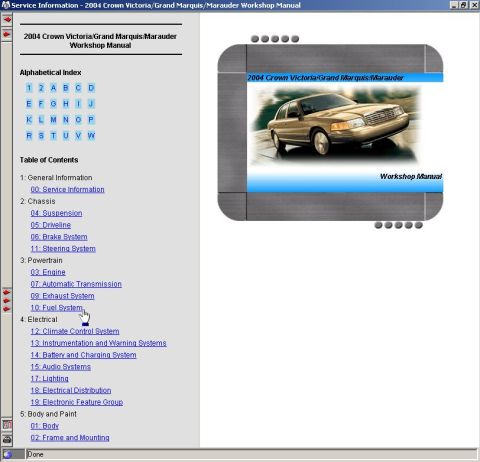Jump to index letter C
Image resolution: width=480 pixels, height=462 pixels.
78,88
